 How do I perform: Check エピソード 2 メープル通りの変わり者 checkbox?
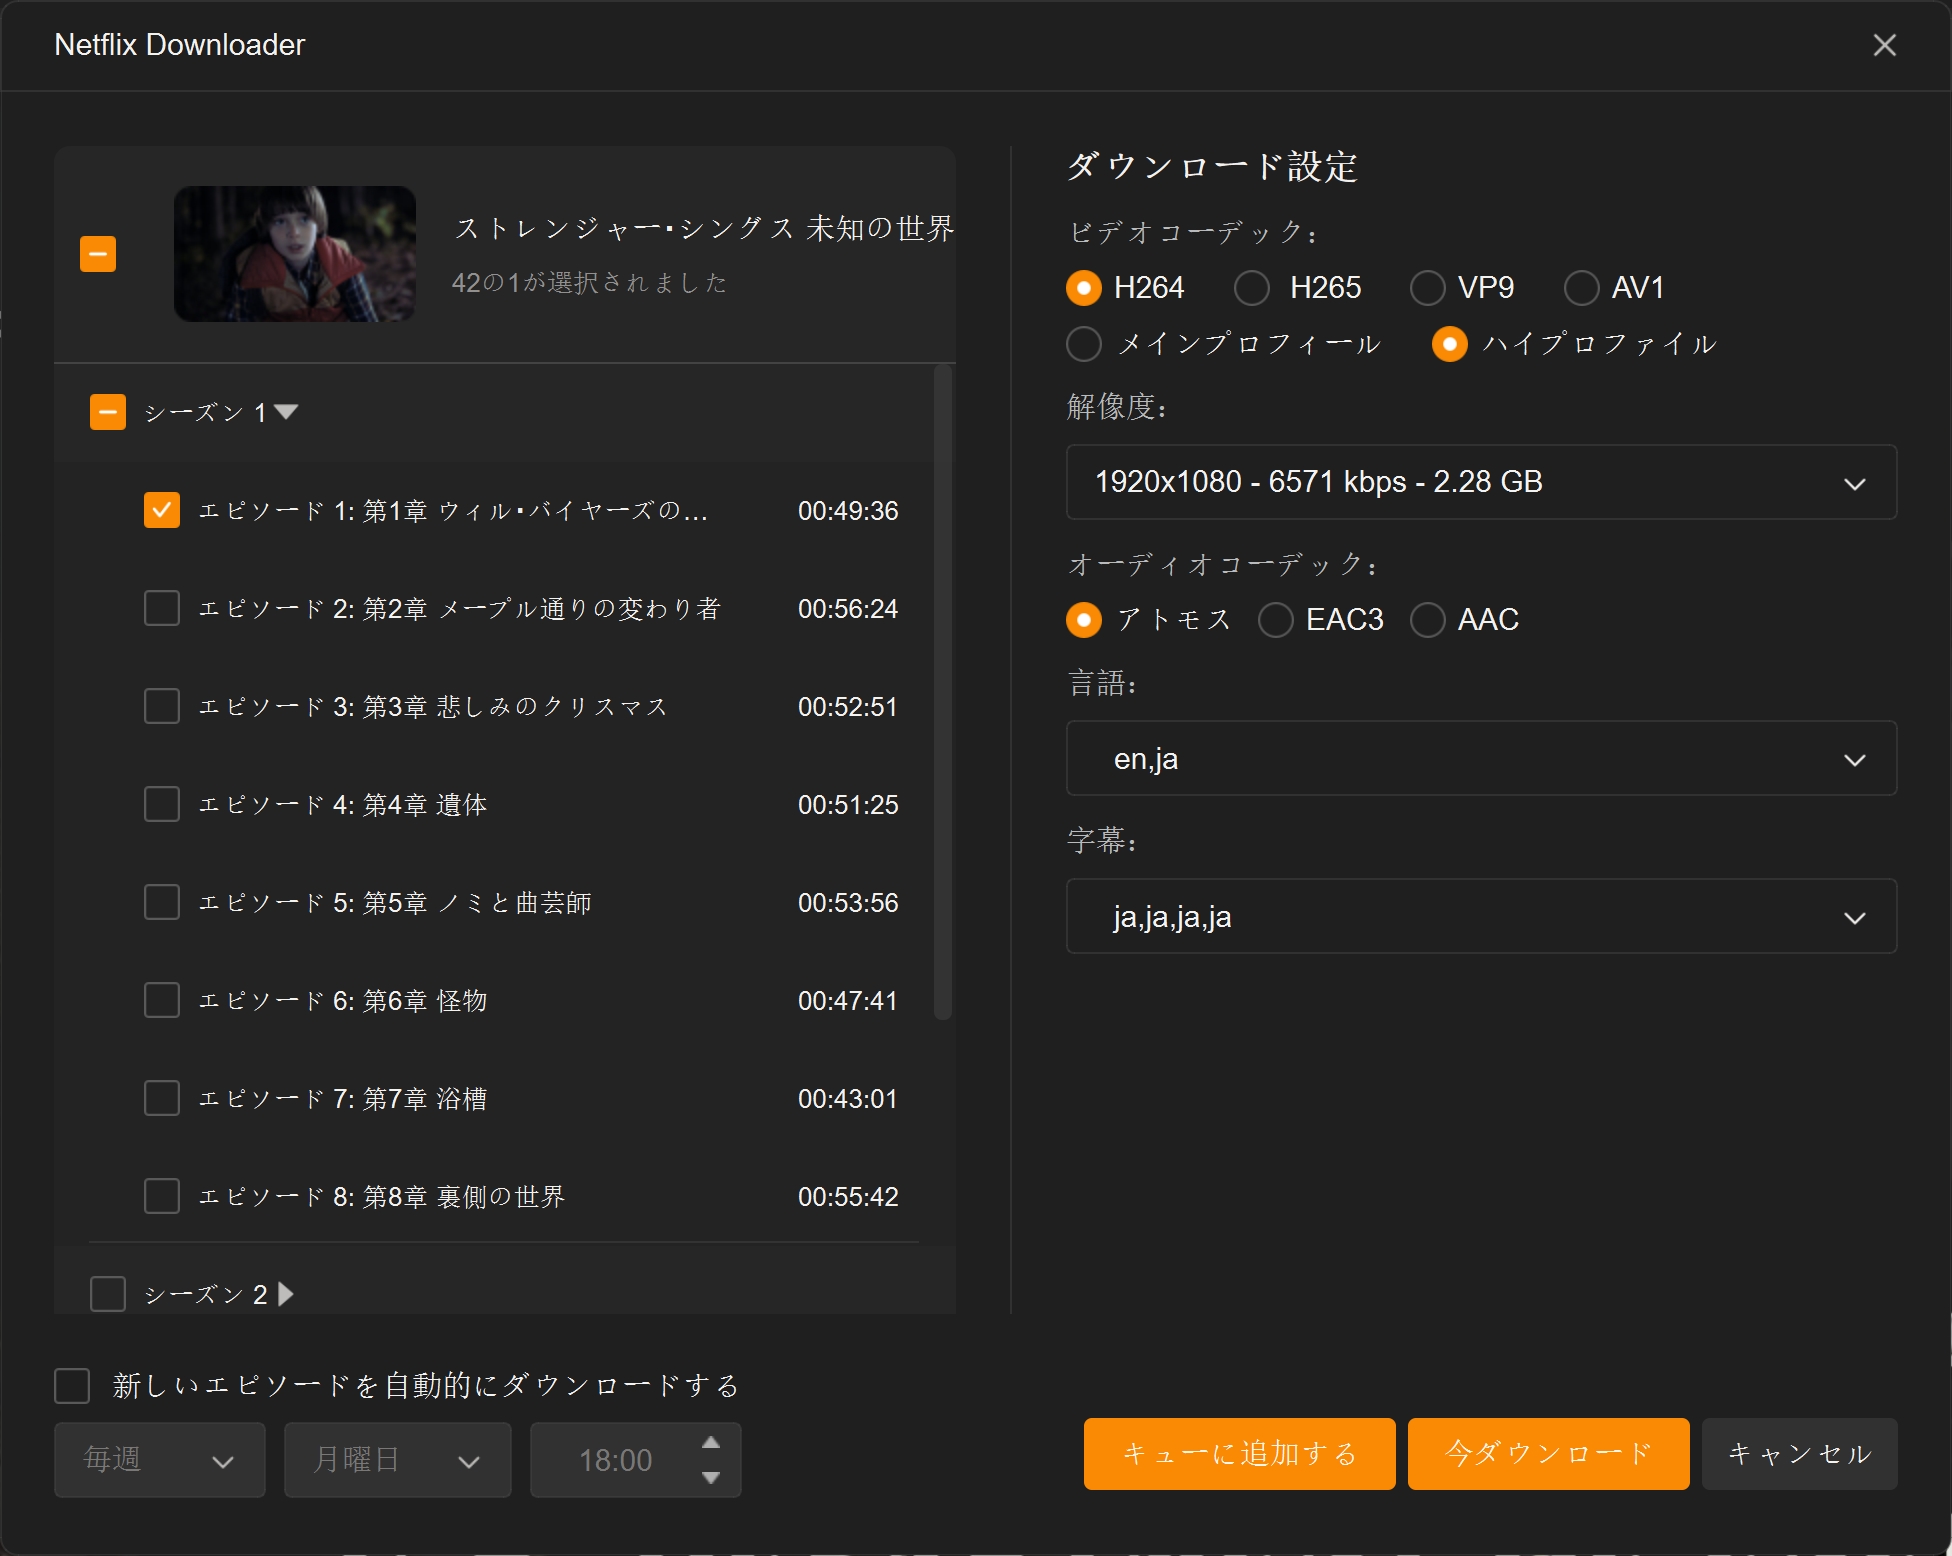click(x=162, y=608)
